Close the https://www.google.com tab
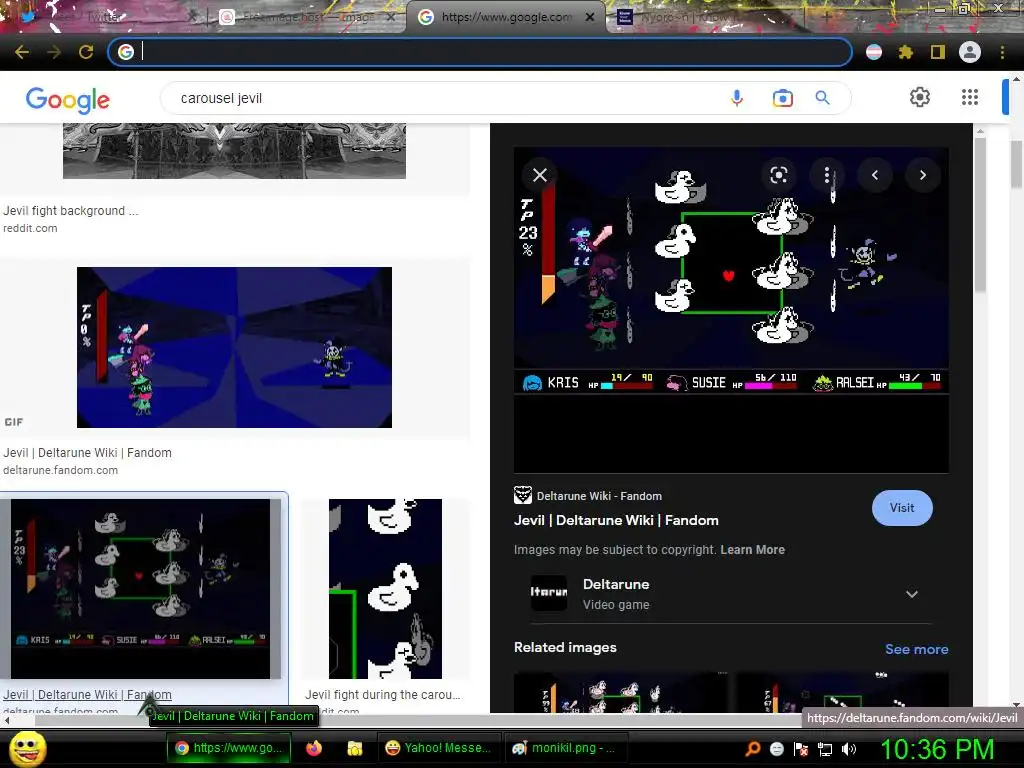 point(590,17)
